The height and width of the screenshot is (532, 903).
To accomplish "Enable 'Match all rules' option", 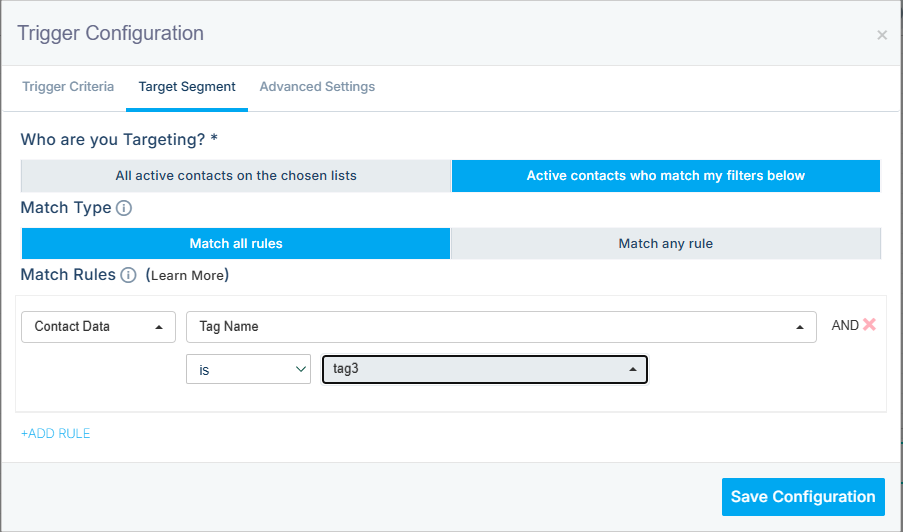I will pos(236,244).
